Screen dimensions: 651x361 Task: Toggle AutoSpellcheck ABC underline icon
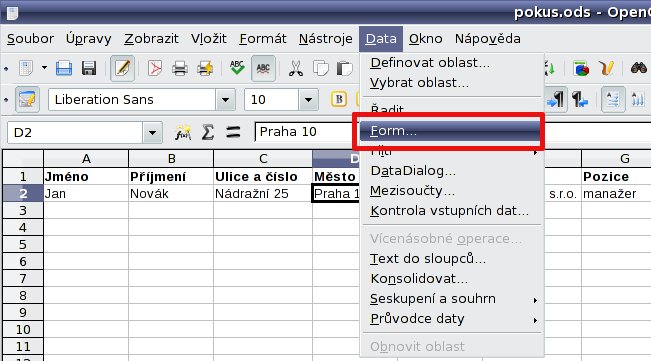tap(263, 68)
